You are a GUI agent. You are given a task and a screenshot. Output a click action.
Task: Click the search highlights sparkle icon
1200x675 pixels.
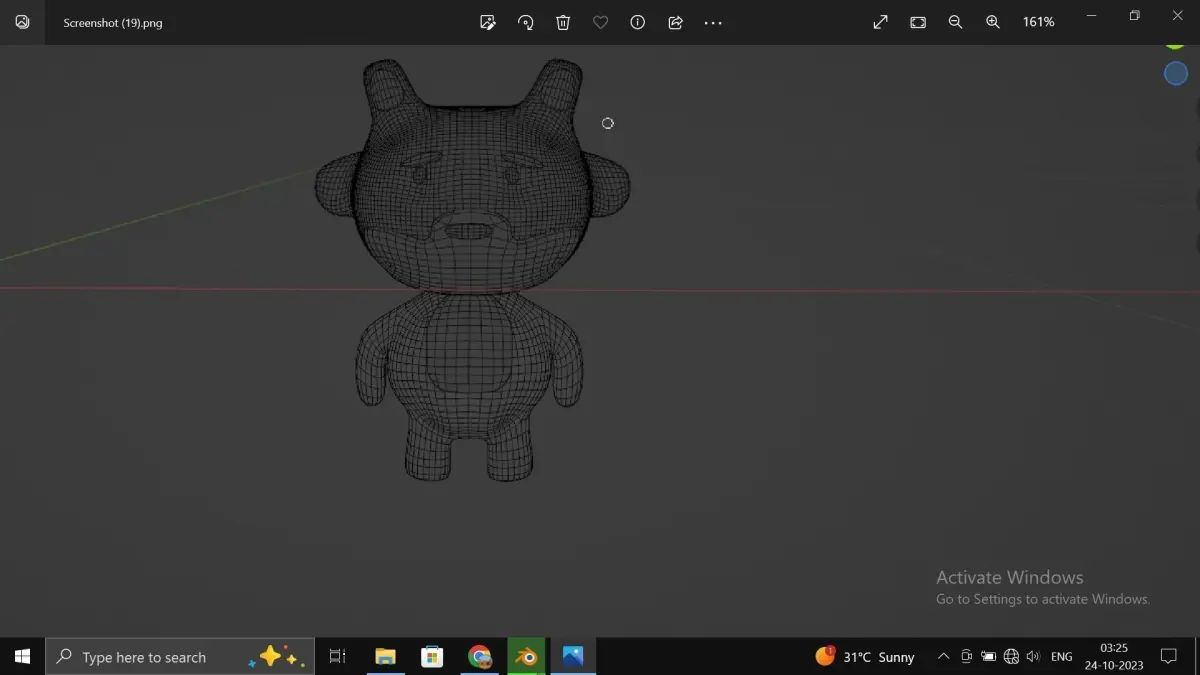click(x=277, y=657)
